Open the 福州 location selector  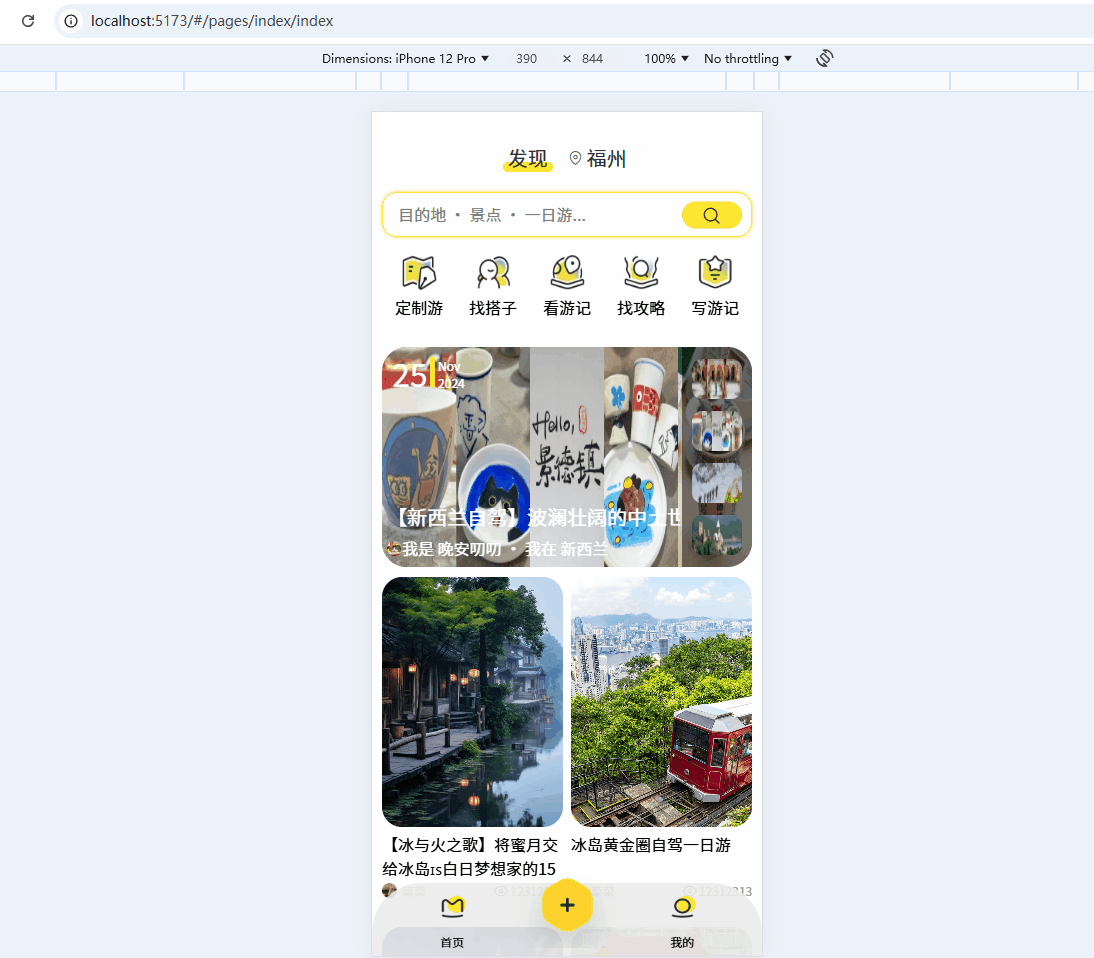598,159
